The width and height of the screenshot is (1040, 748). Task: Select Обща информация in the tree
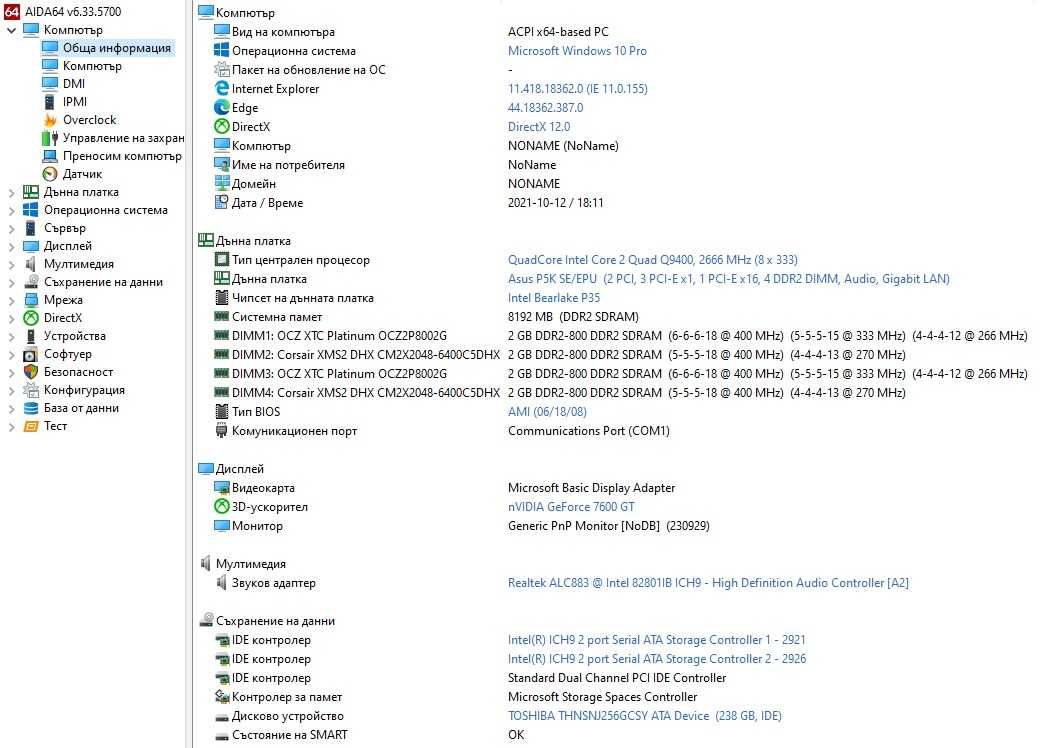coord(117,48)
